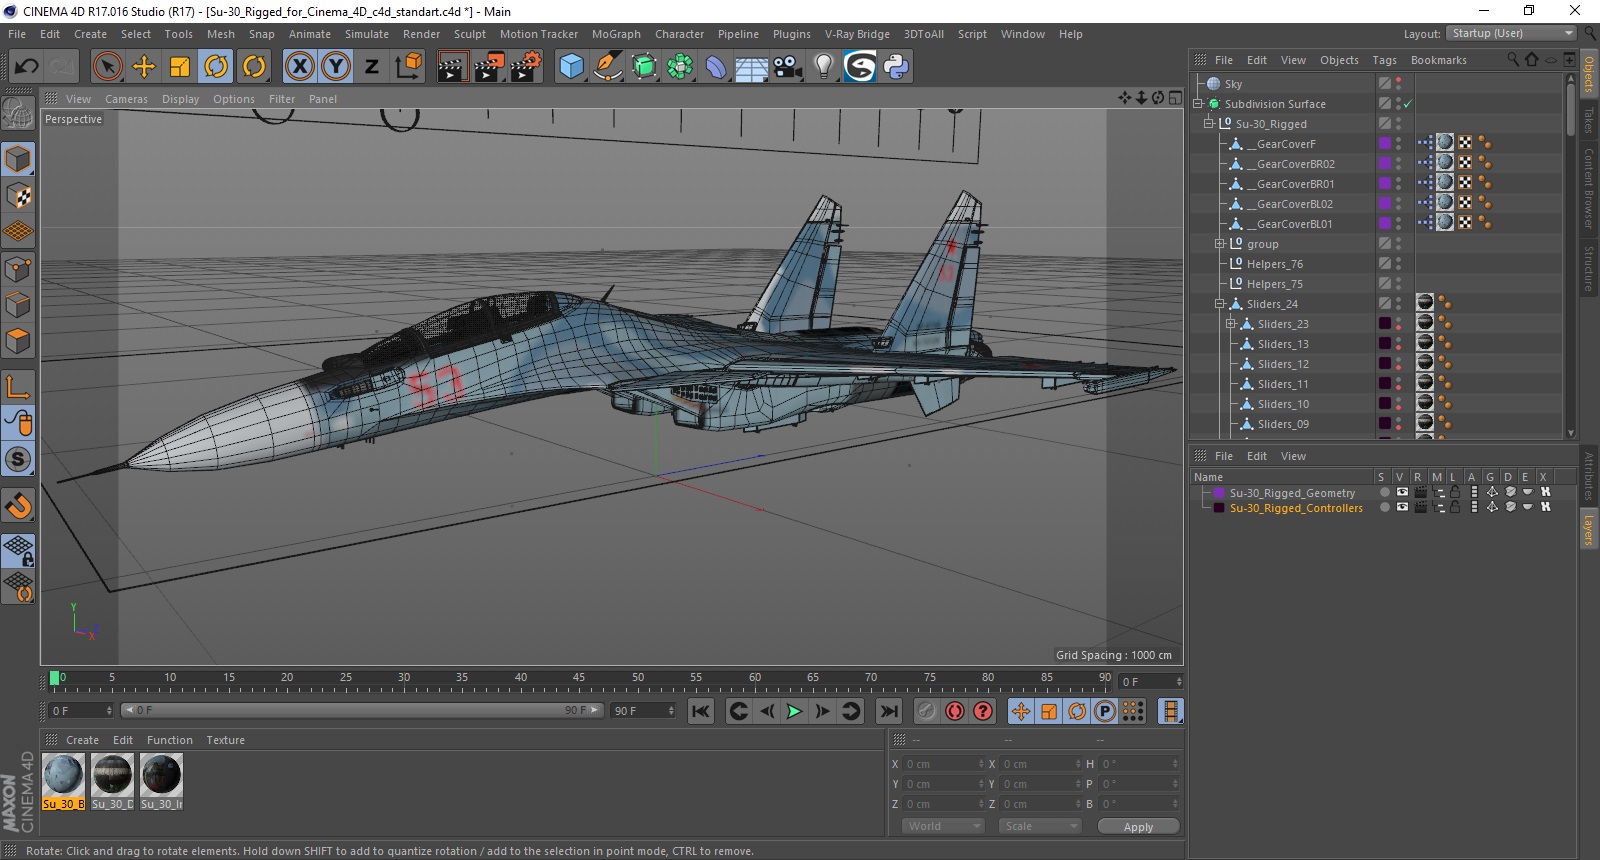1600x860 pixels.
Task: Toggle Su-30_Rigged_Controllers layer view visibility
Action: 1402,507
